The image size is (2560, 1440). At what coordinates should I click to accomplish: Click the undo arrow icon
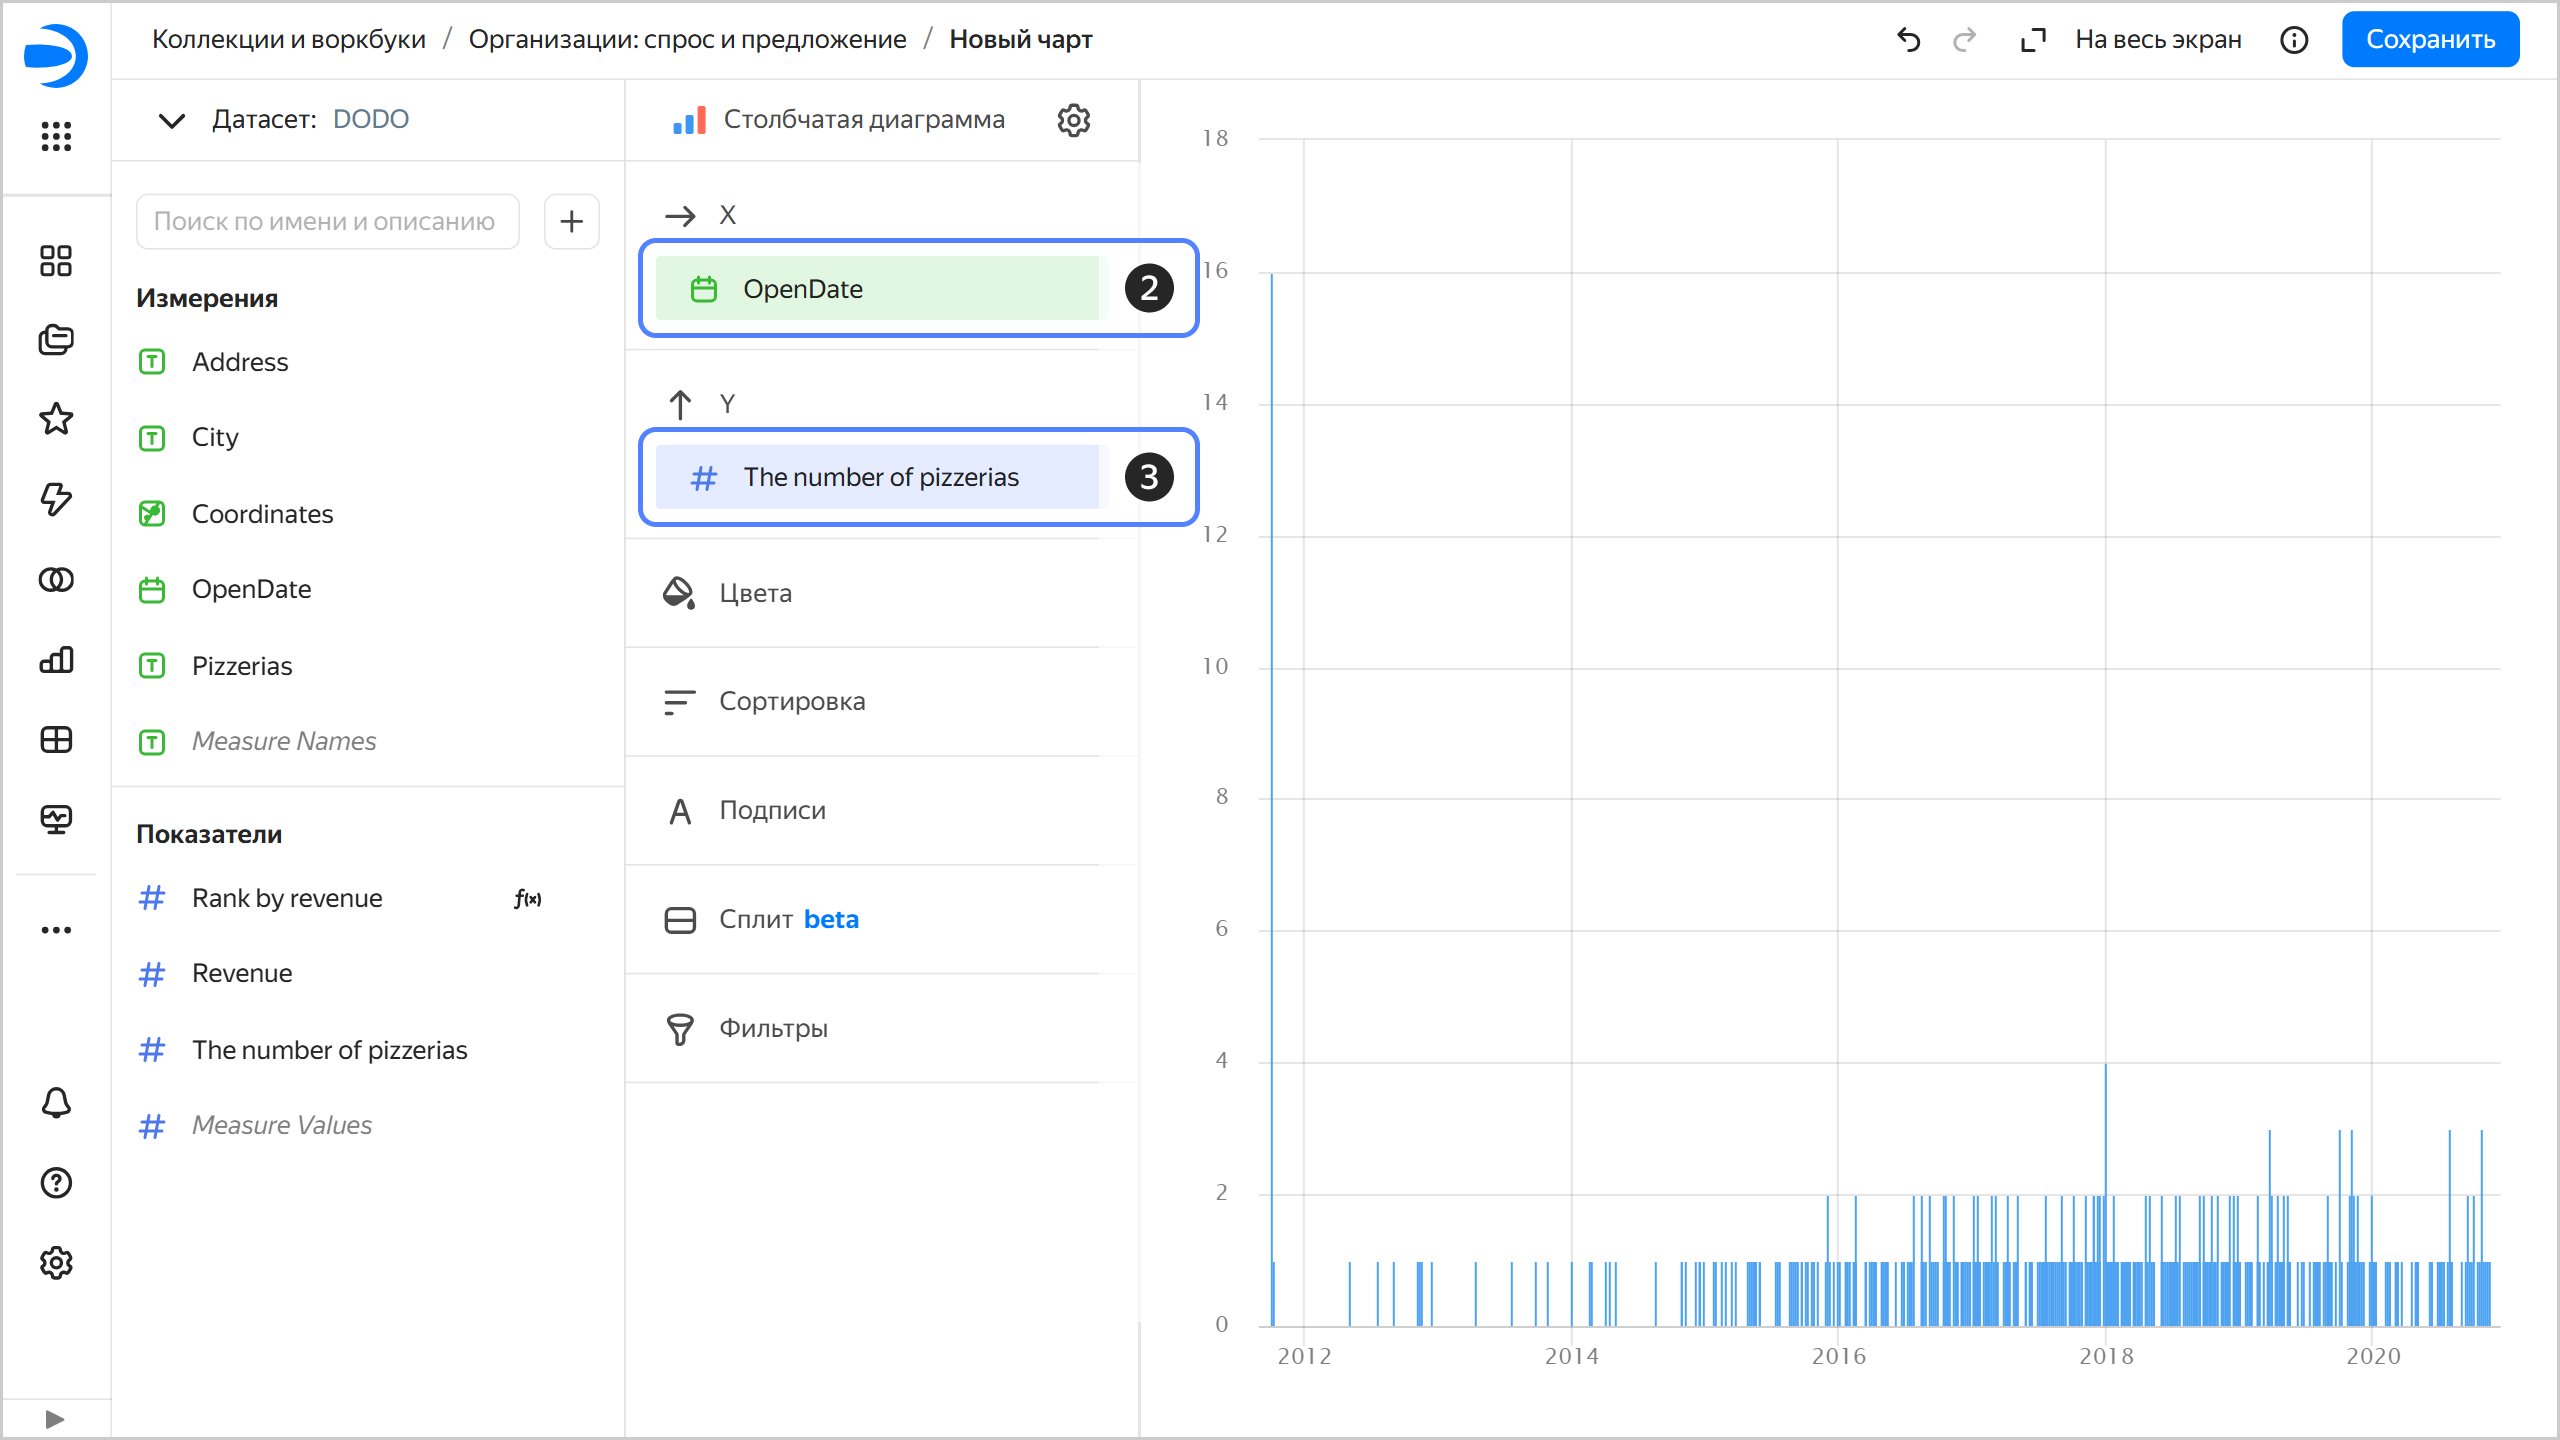(1908, 40)
